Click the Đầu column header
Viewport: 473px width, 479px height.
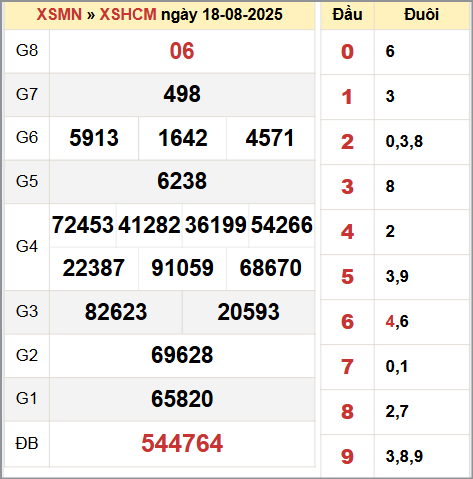(347, 14)
